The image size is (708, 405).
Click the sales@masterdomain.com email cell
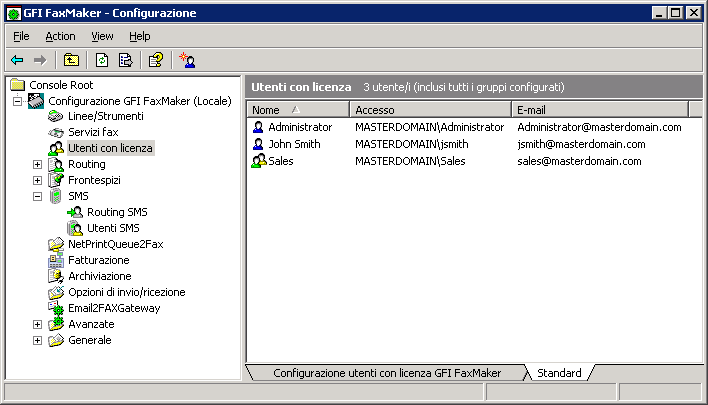(579, 161)
